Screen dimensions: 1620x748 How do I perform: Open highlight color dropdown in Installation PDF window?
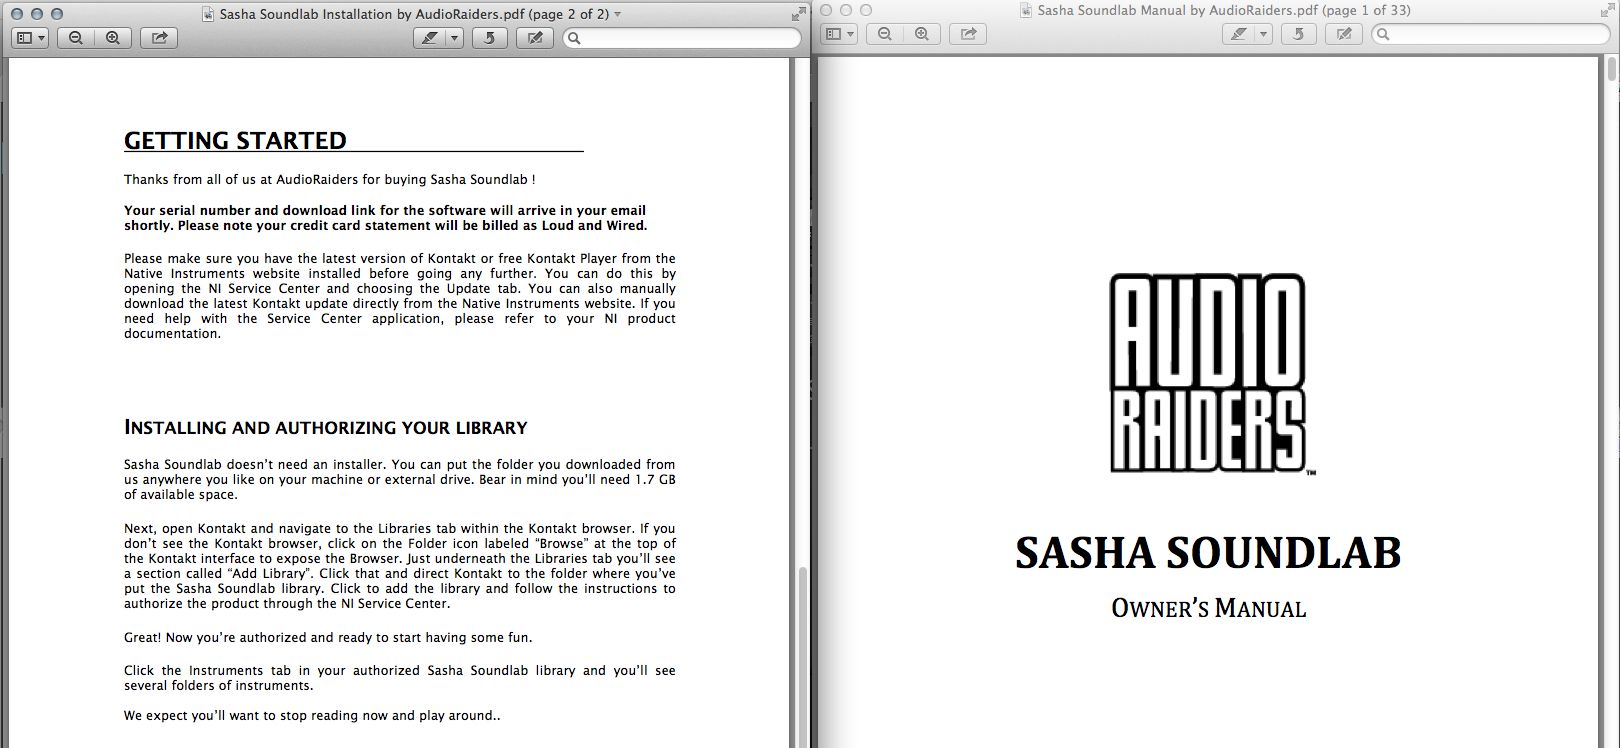coord(455,38)
